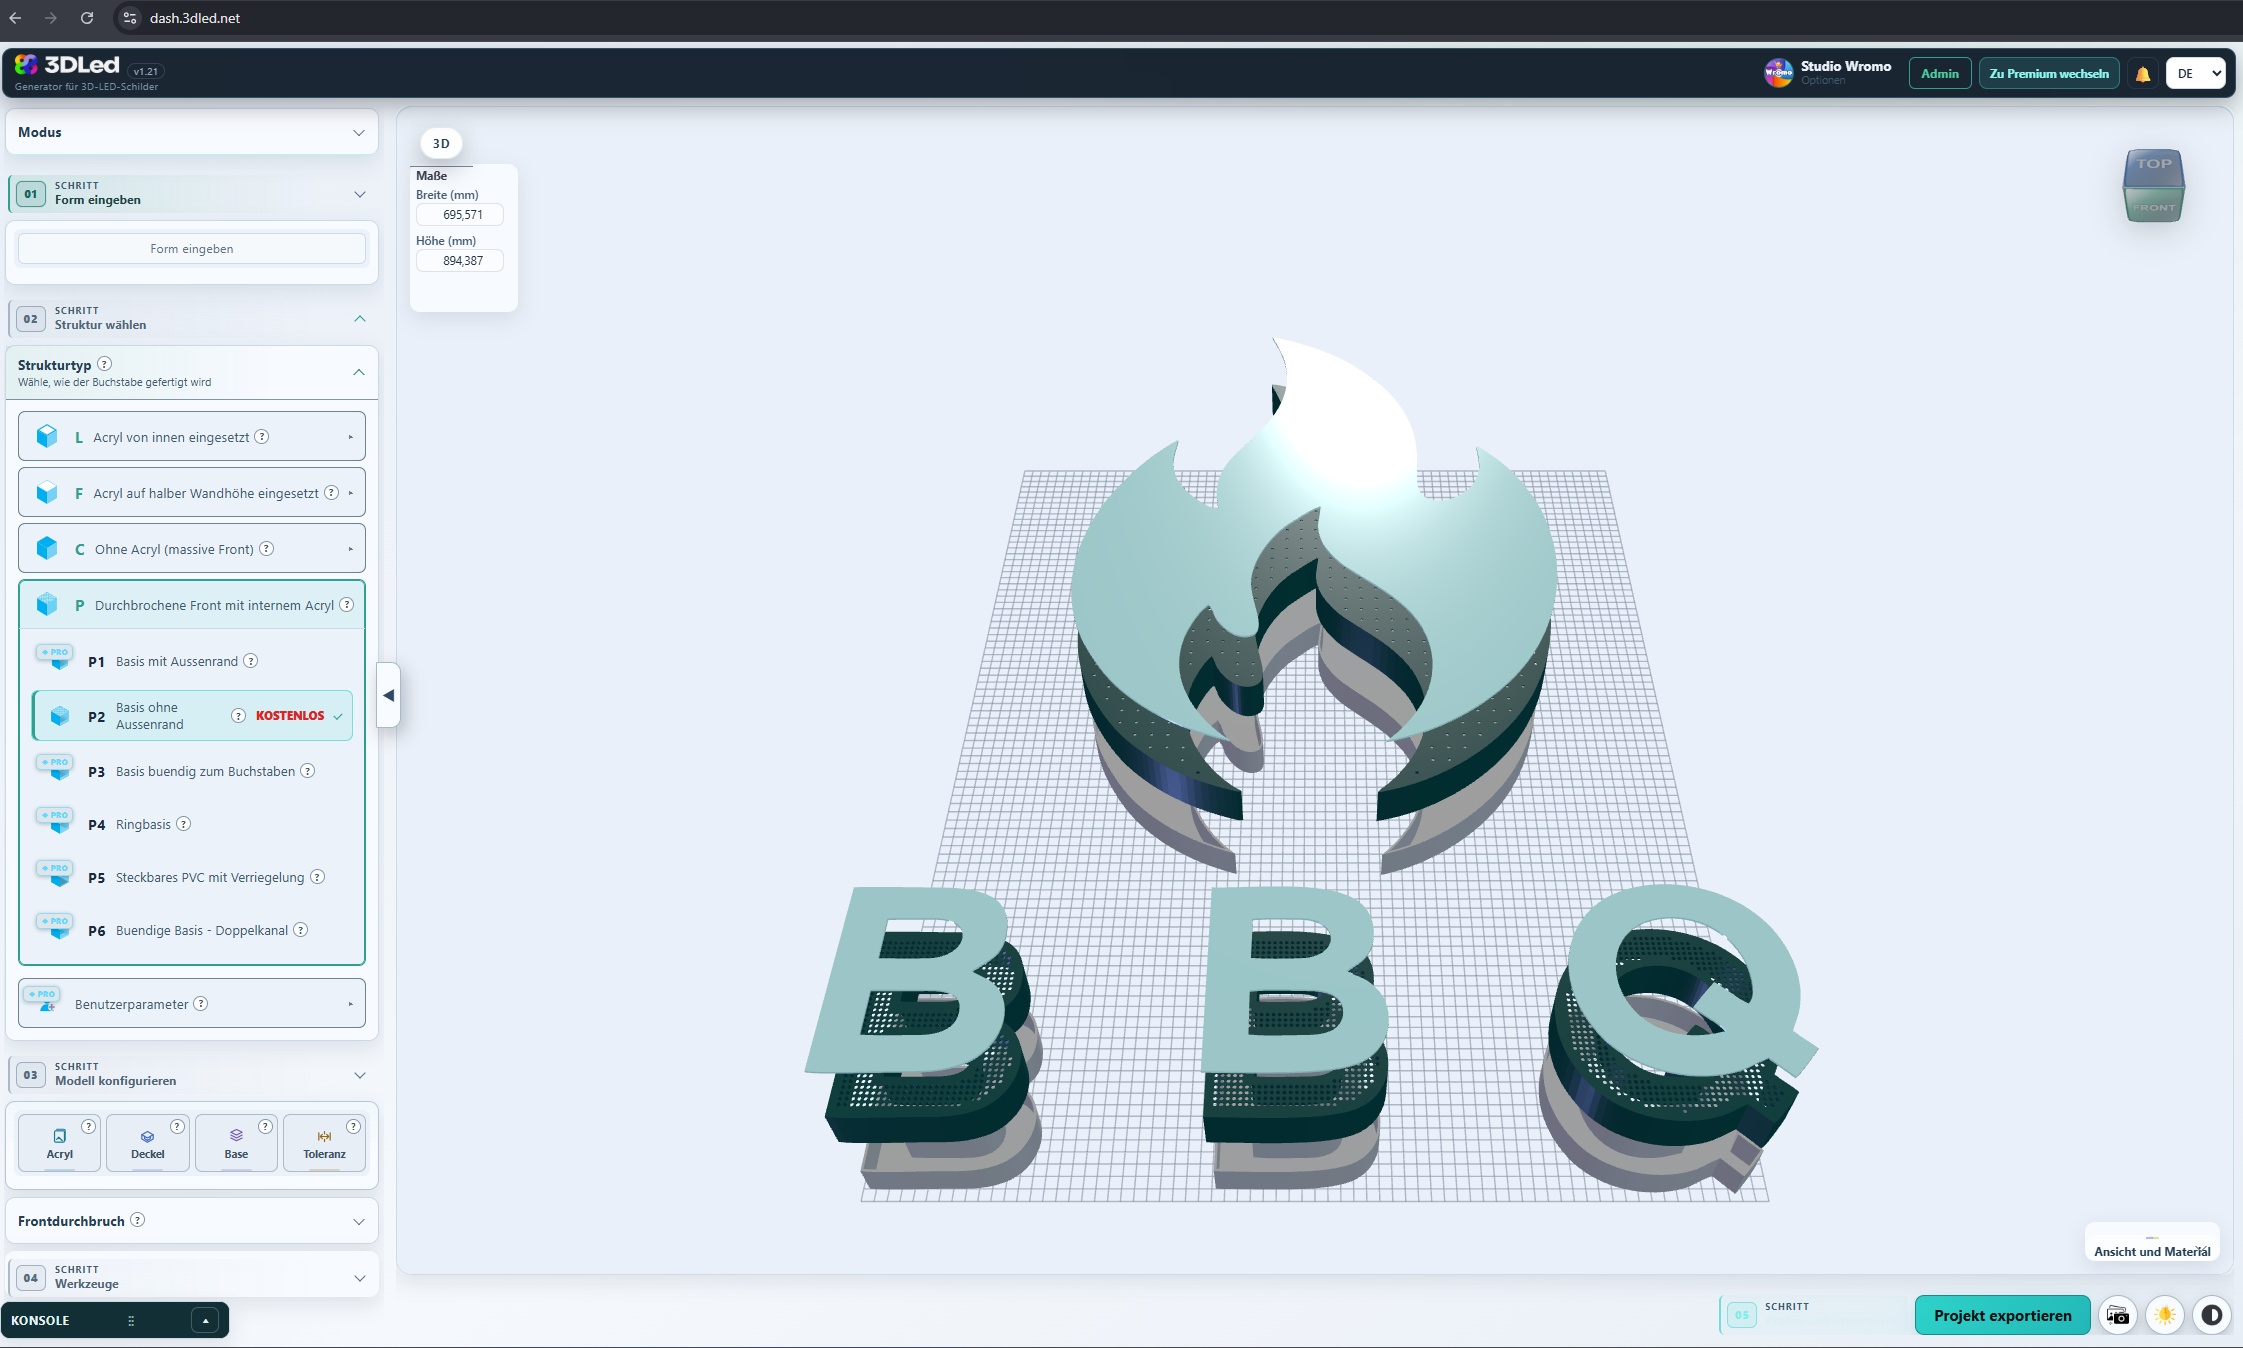Expand the Modus panel
2243x1348 pixels.
click(x=192, y=132)
